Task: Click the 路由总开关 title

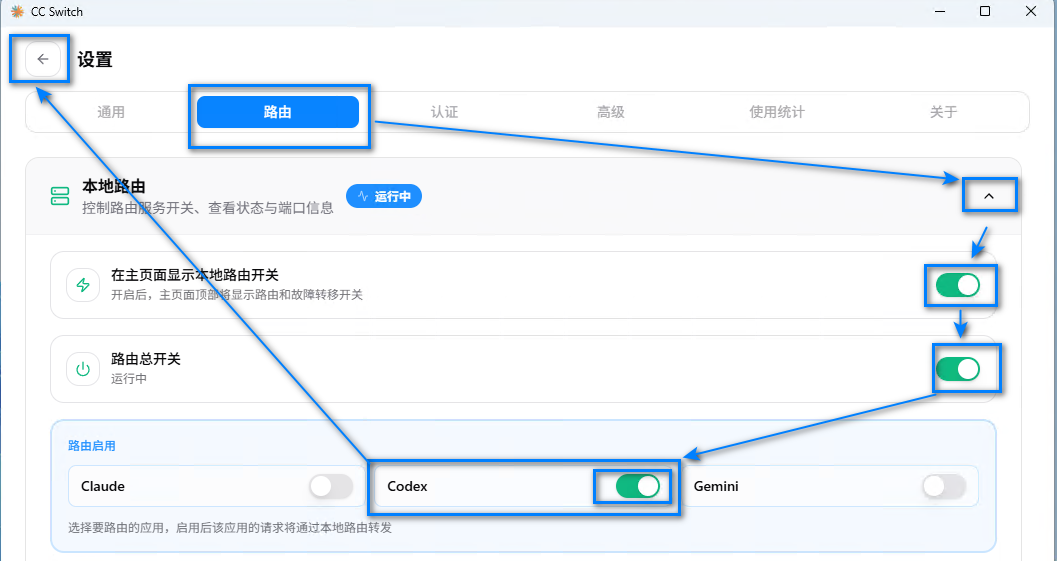Action: (x=146, y=359)
